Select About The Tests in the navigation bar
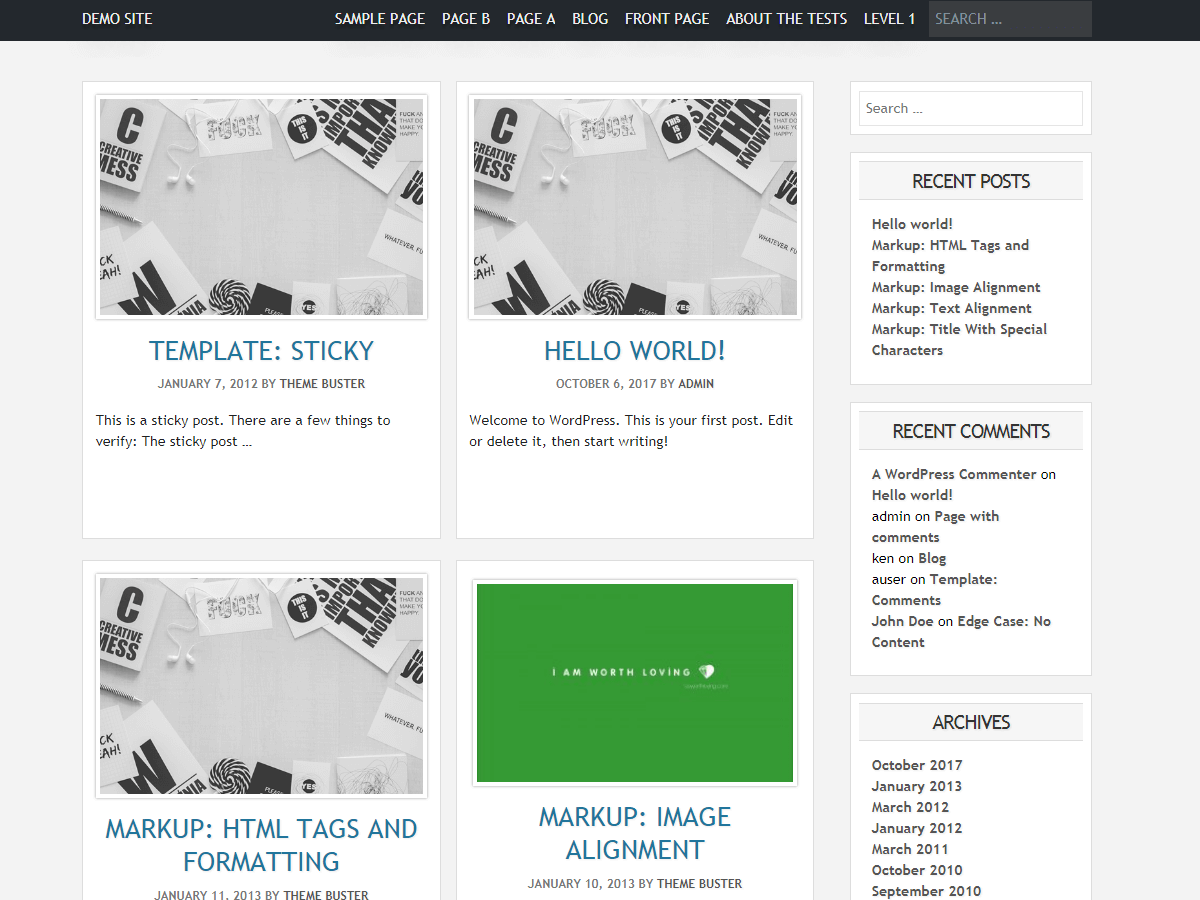1200x900 pixels. [x=786, y=19]
